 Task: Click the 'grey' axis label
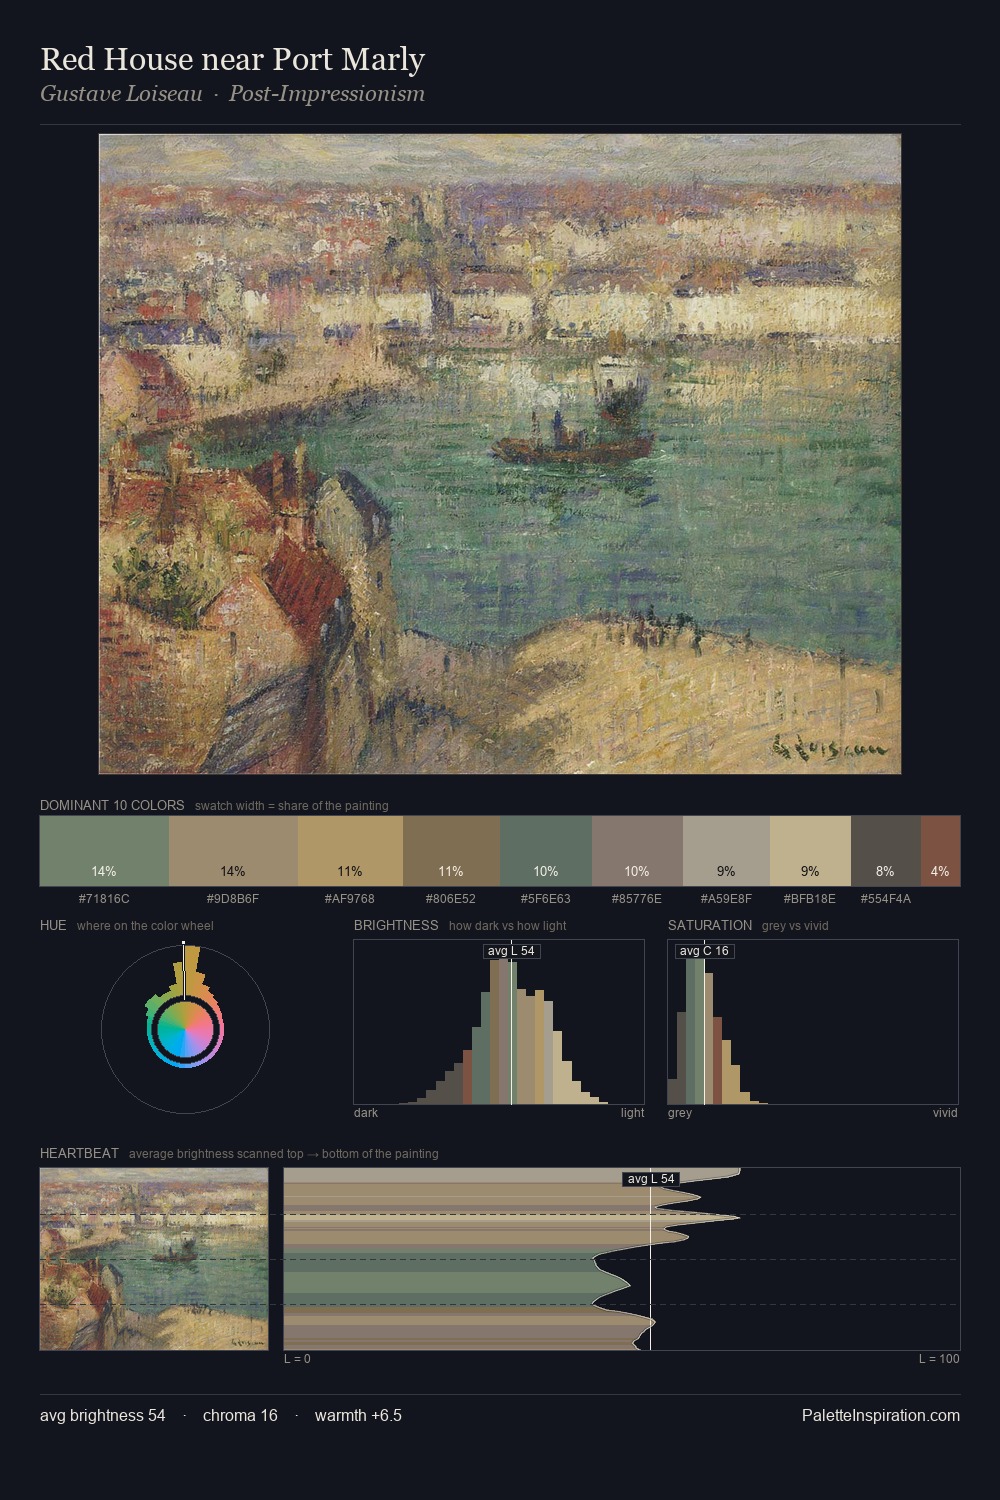pos(680,1113)
